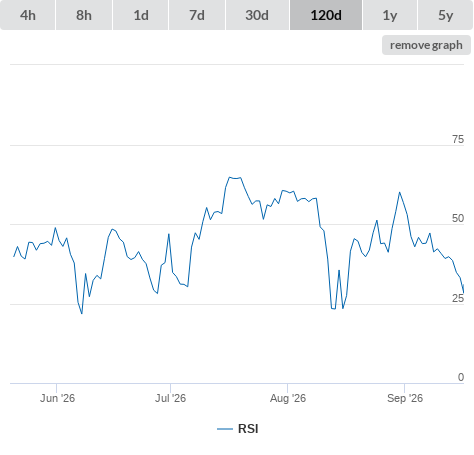Show the 1y time range
The width and height of the screenshot is (474, 455).
coord(390,15)
